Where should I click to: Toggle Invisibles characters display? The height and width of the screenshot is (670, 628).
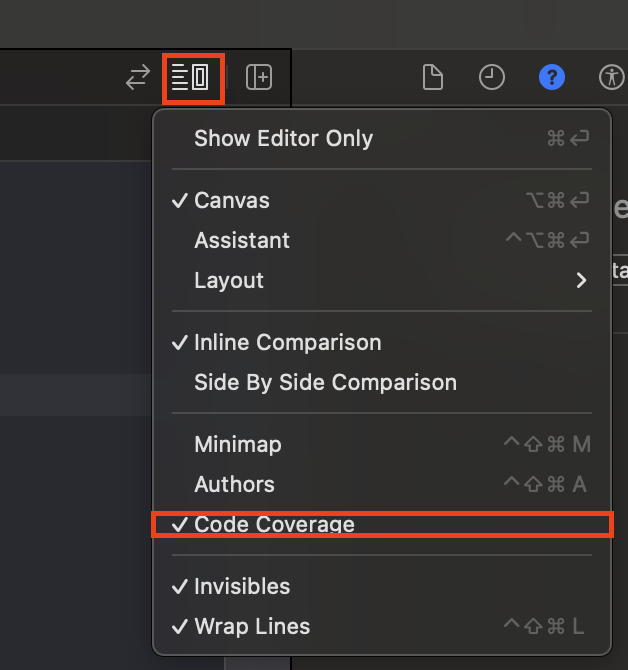[x=242, y=586]
